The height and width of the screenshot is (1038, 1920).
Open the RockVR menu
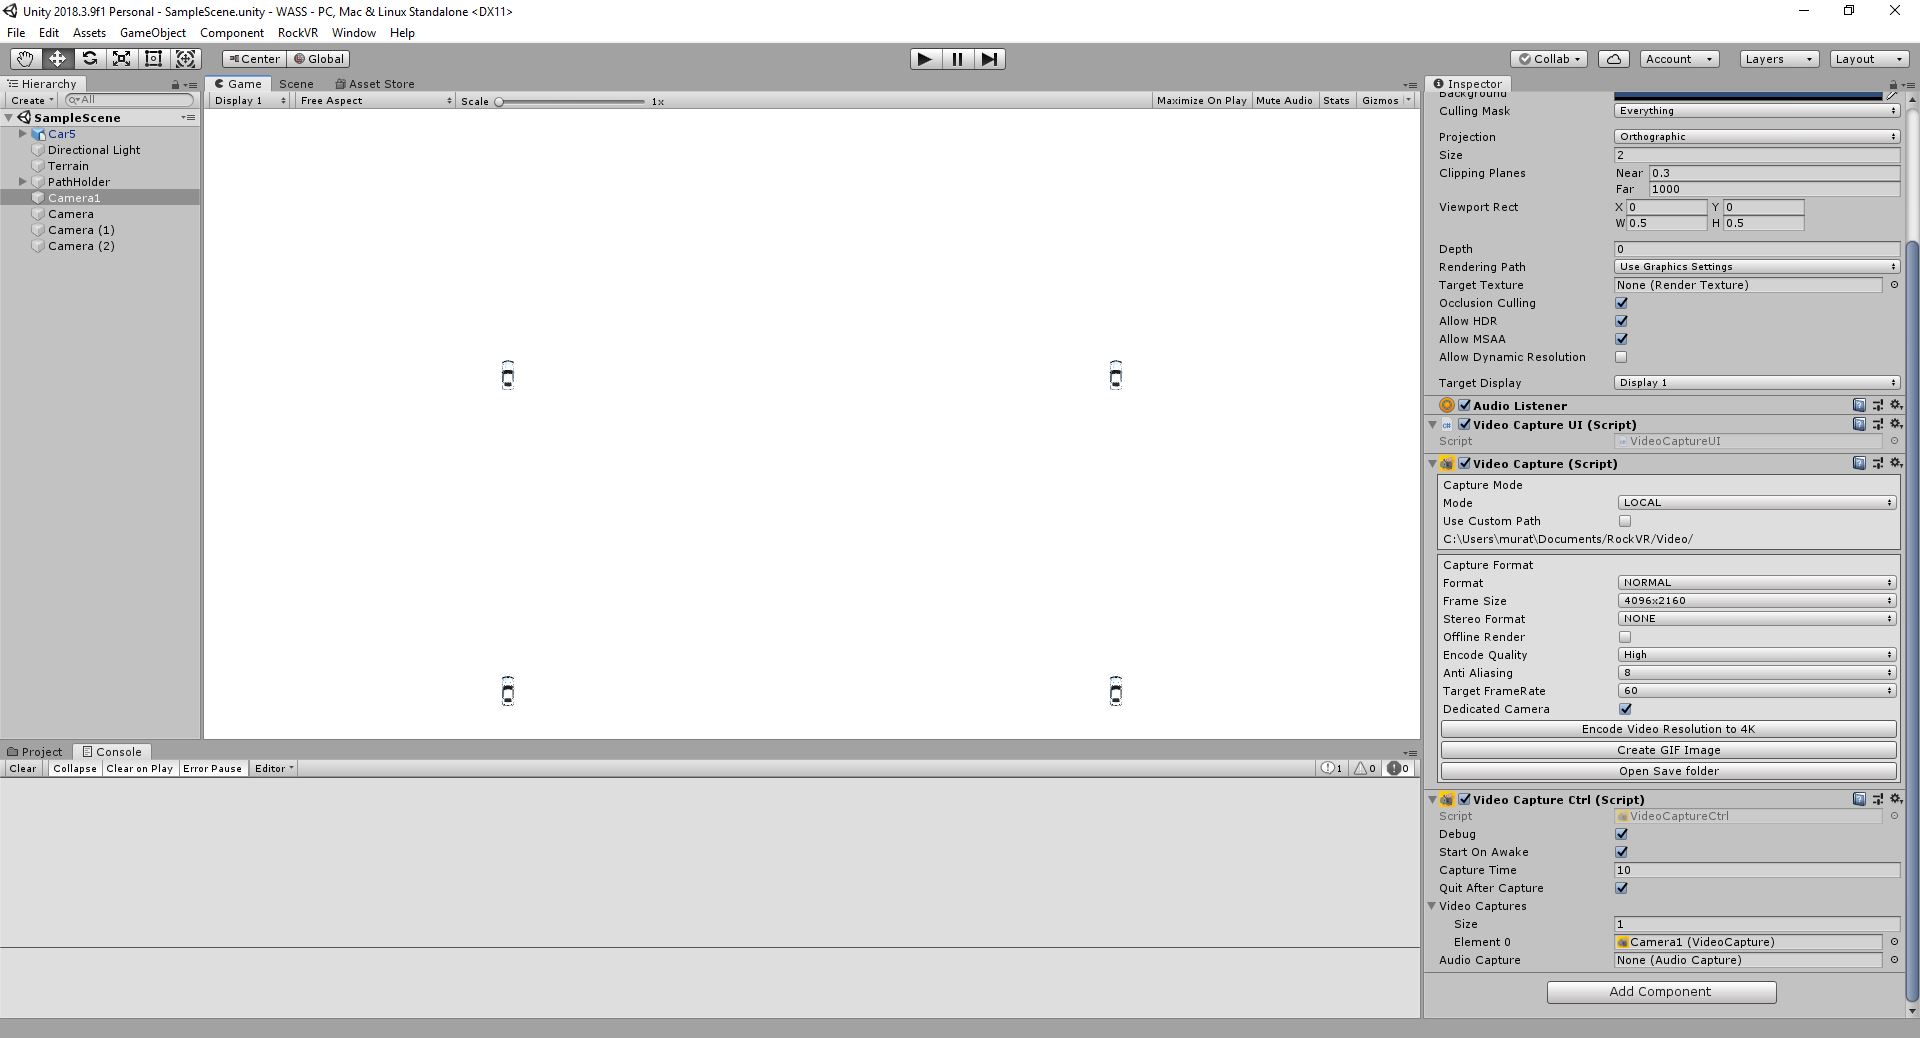[x=297, y=32]
